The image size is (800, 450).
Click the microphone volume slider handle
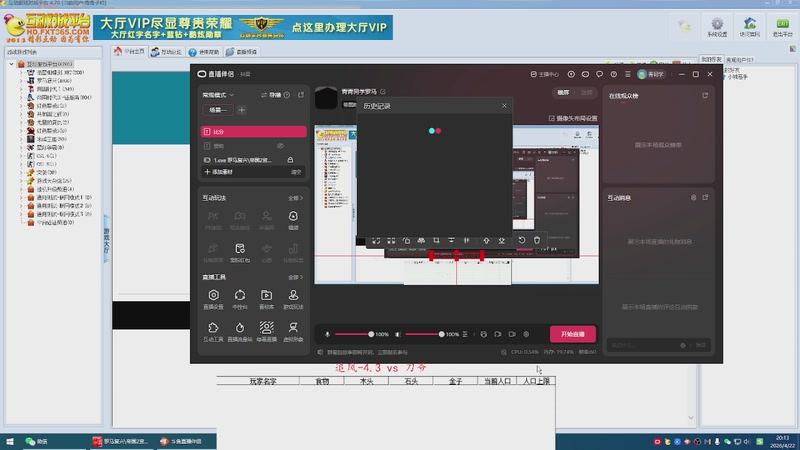pos(371,334)
